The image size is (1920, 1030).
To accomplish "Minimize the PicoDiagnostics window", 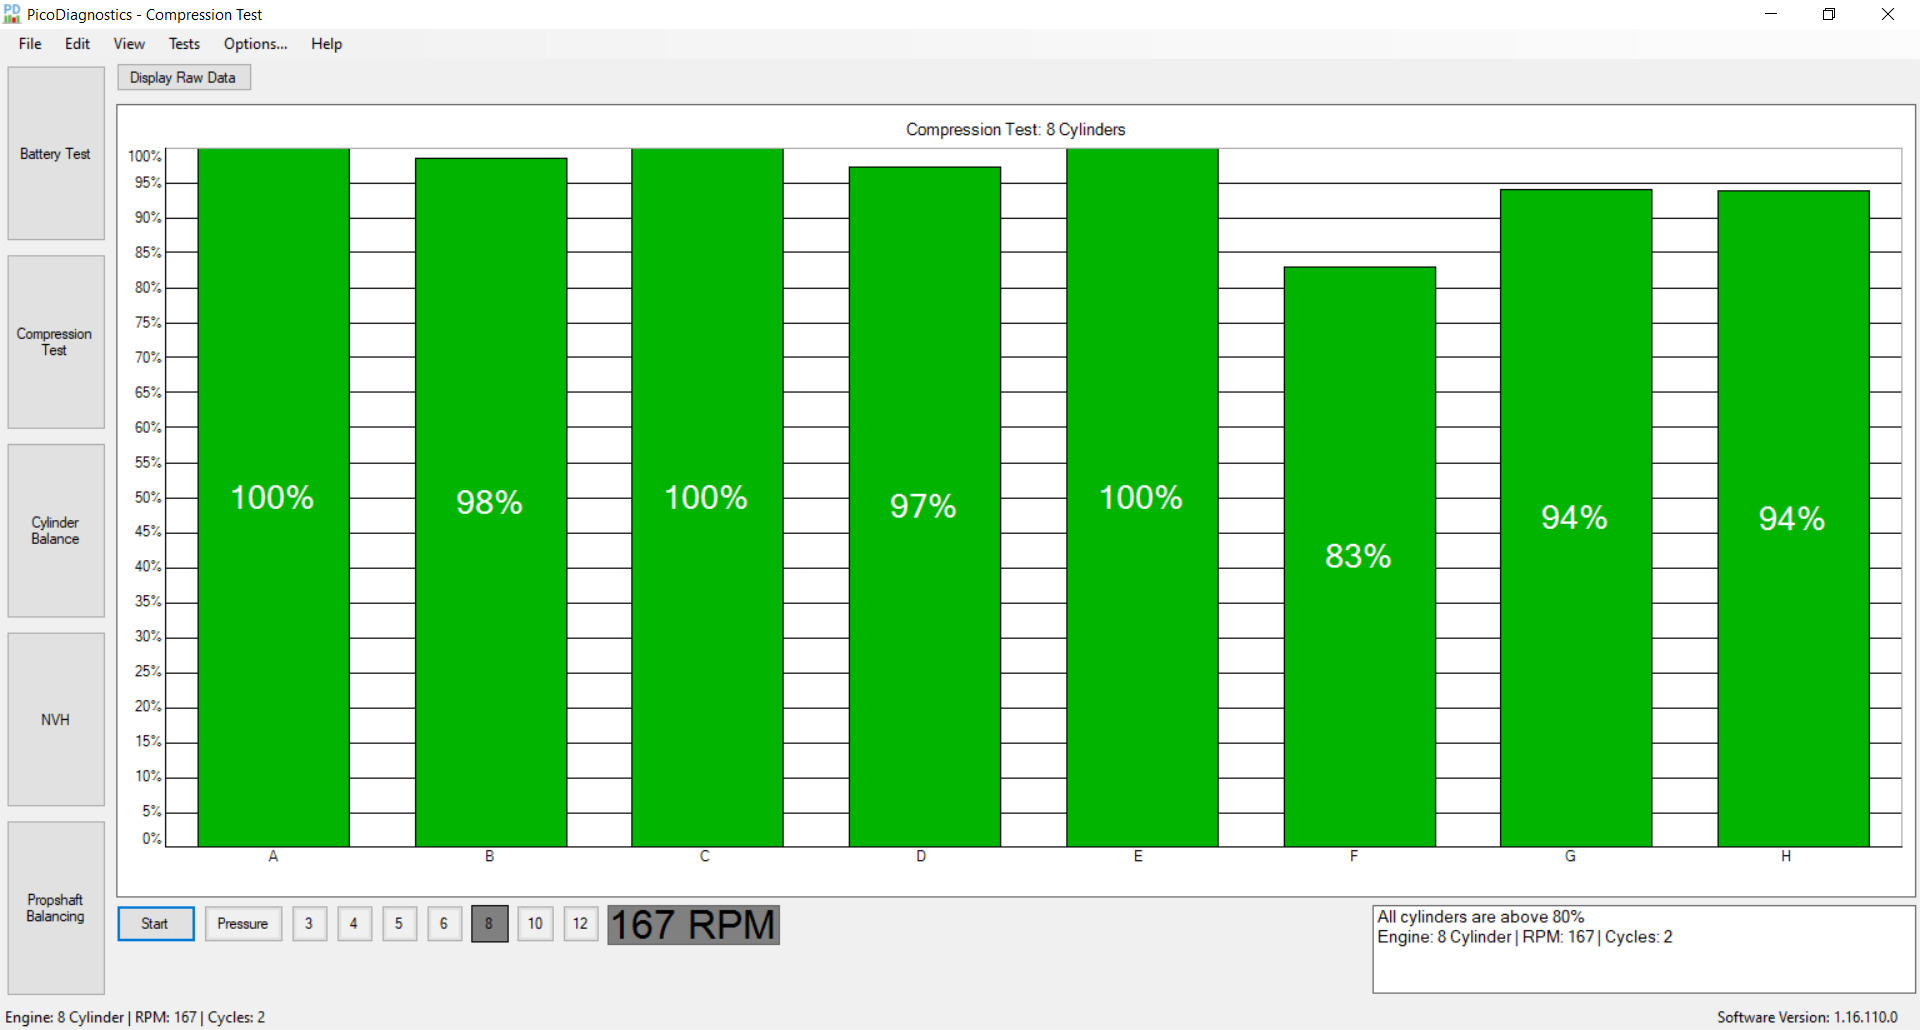I will [1771, 14].
